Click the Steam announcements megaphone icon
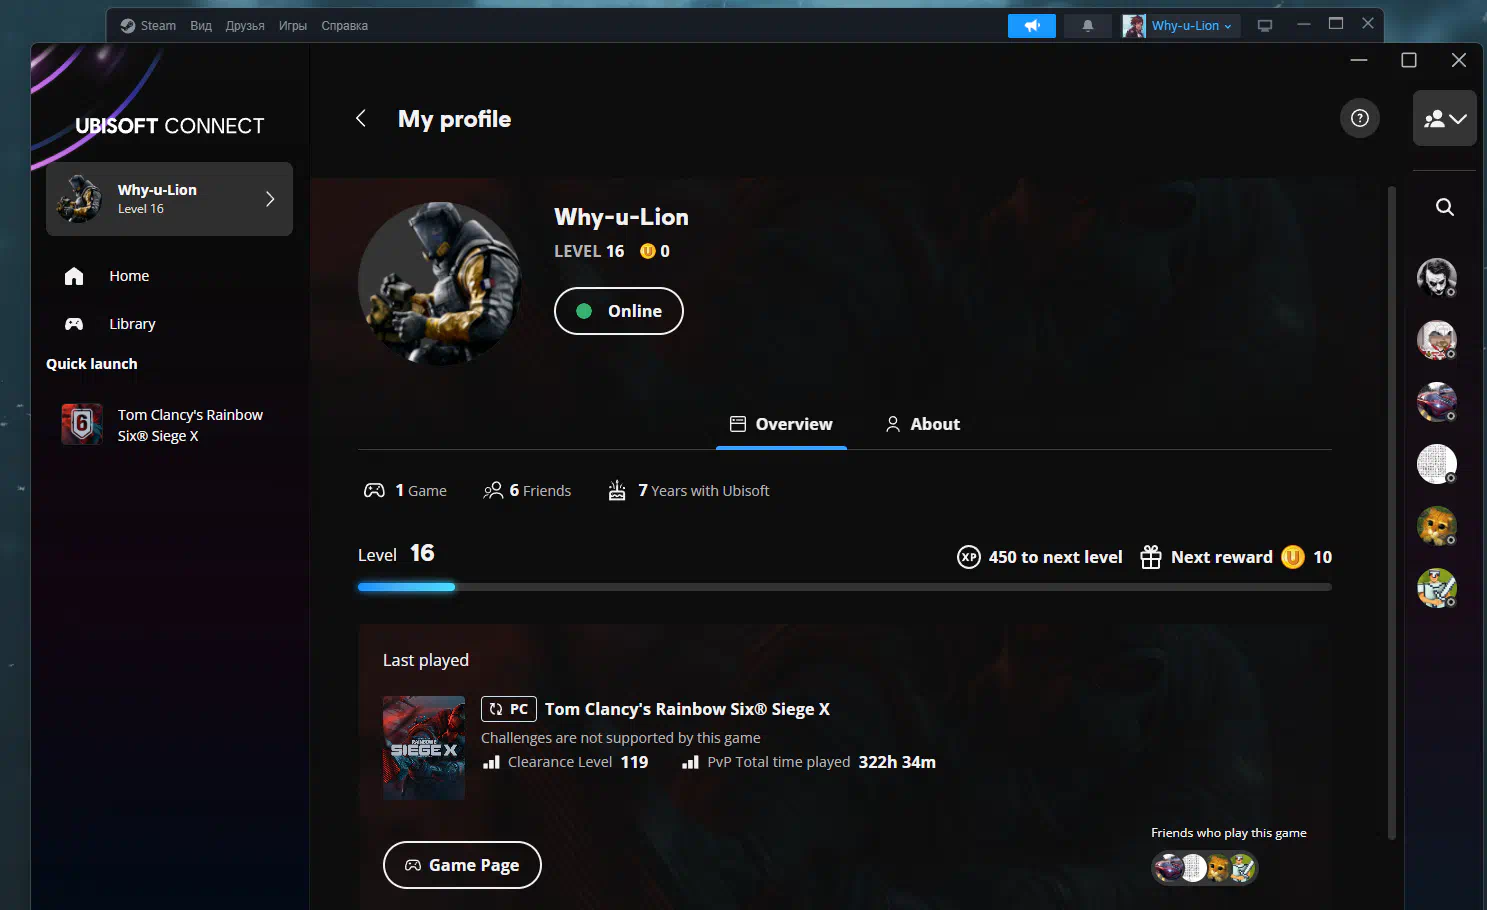This screenshot has width=1487, height=910. pos(1031,26)
